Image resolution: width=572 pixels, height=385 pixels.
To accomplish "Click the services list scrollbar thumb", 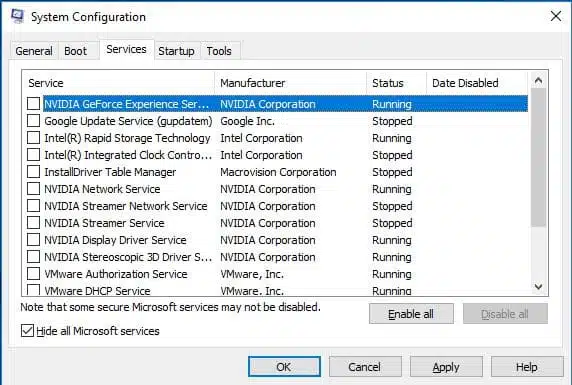I will tap(538, 157).
